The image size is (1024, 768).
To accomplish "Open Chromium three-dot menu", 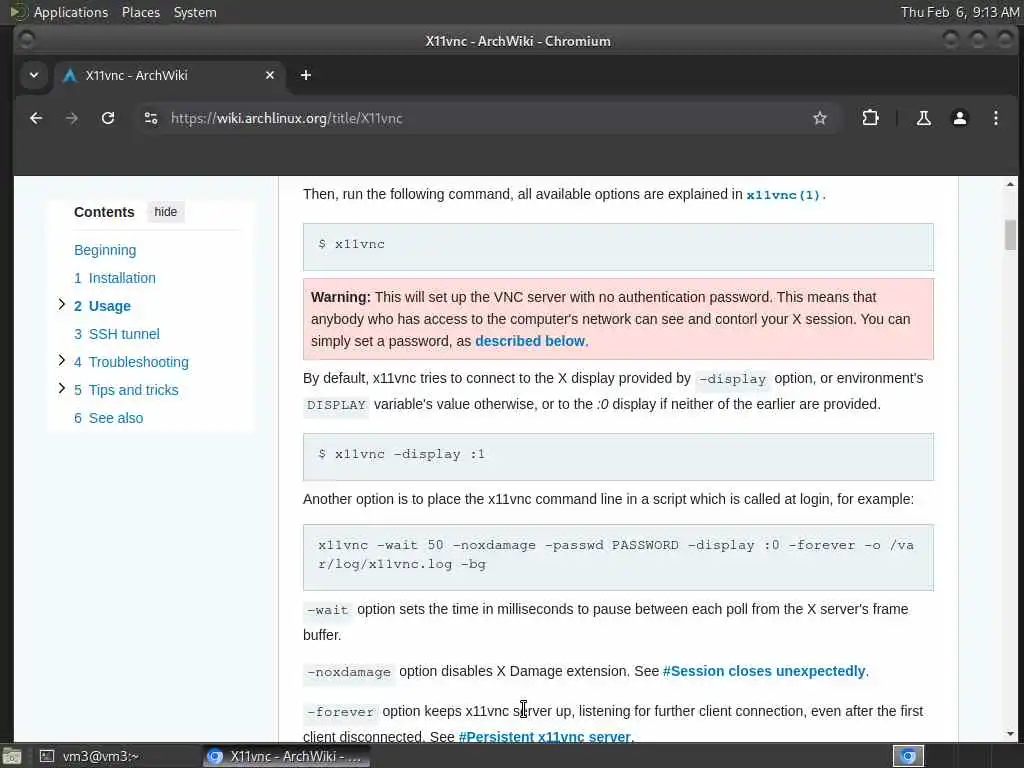I will point(995,118).
